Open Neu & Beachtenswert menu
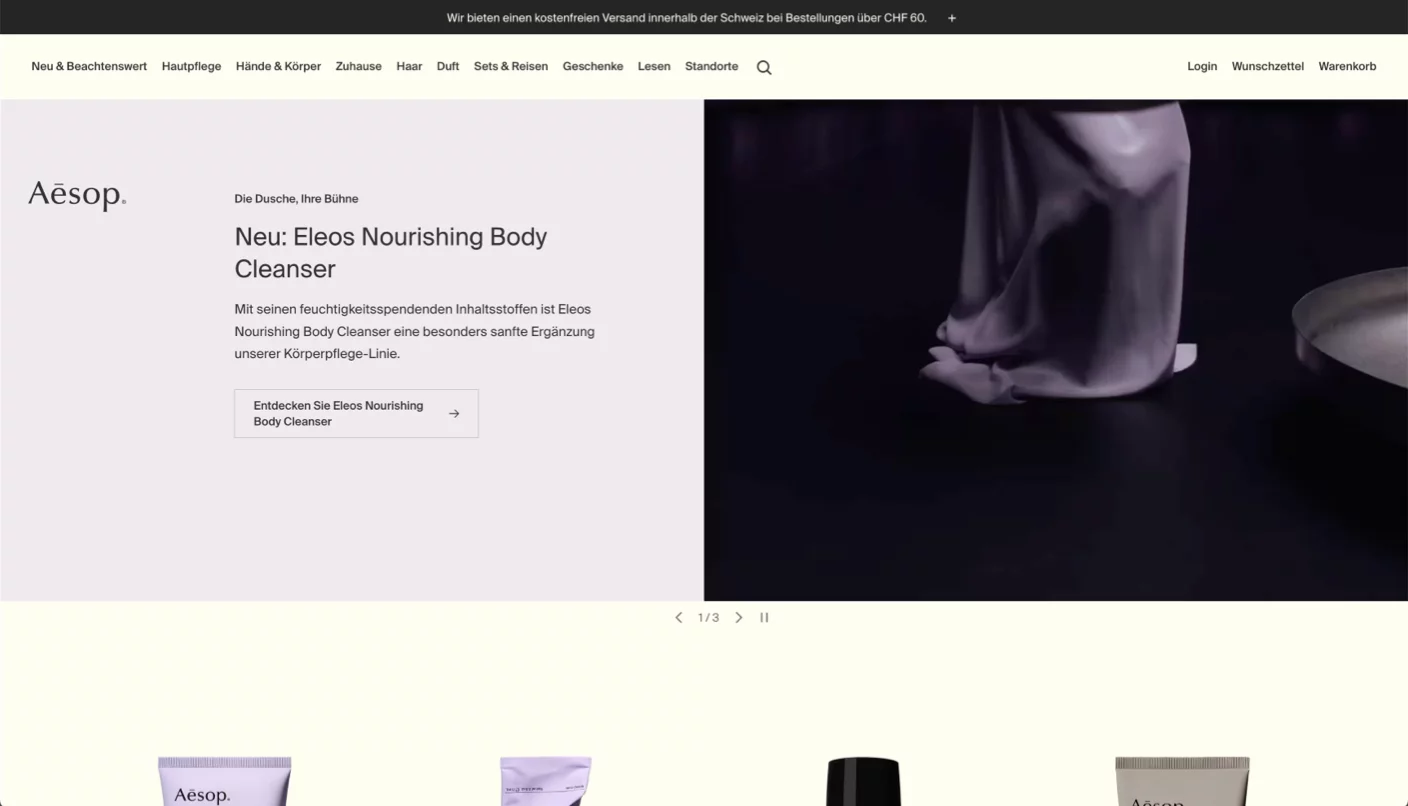Viewport: 1408px width, 806px height. 89,67
